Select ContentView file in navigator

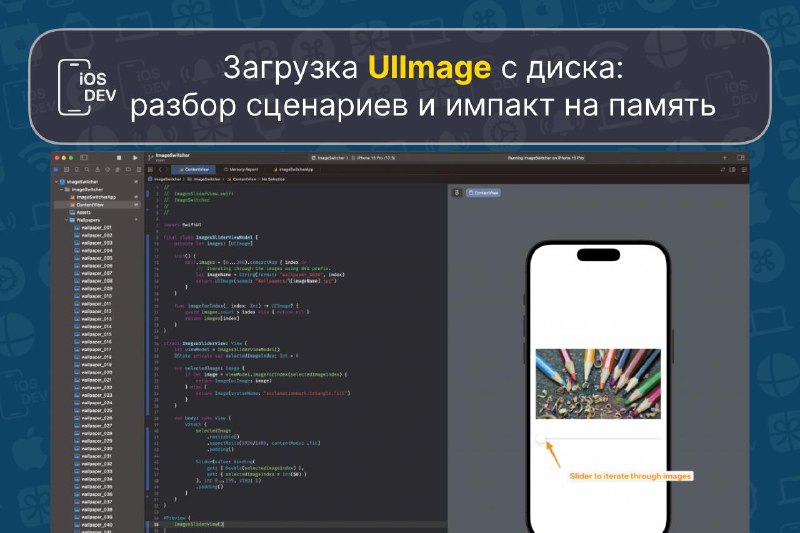[x=97, y=205]
